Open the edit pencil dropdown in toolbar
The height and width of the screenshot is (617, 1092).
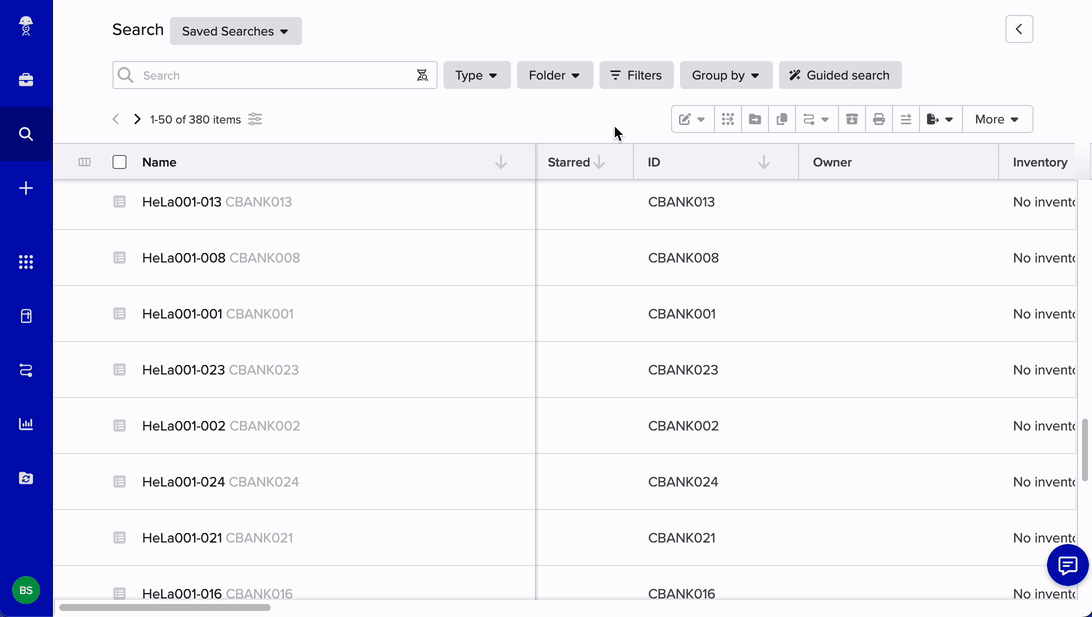[692, 119]
